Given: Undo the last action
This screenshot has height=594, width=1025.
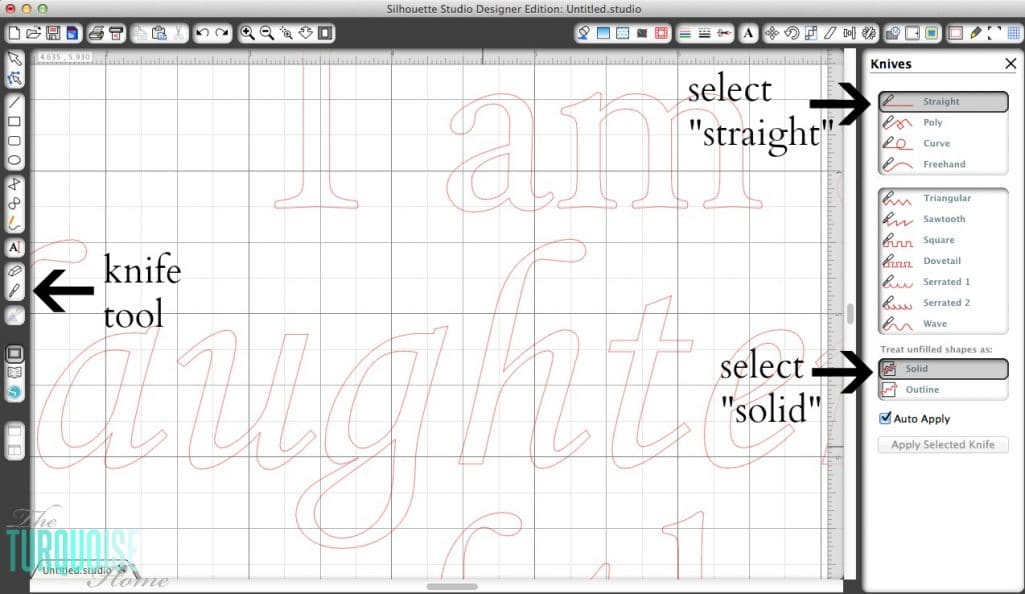Looking at the screenshot, I should coord(203,33).
